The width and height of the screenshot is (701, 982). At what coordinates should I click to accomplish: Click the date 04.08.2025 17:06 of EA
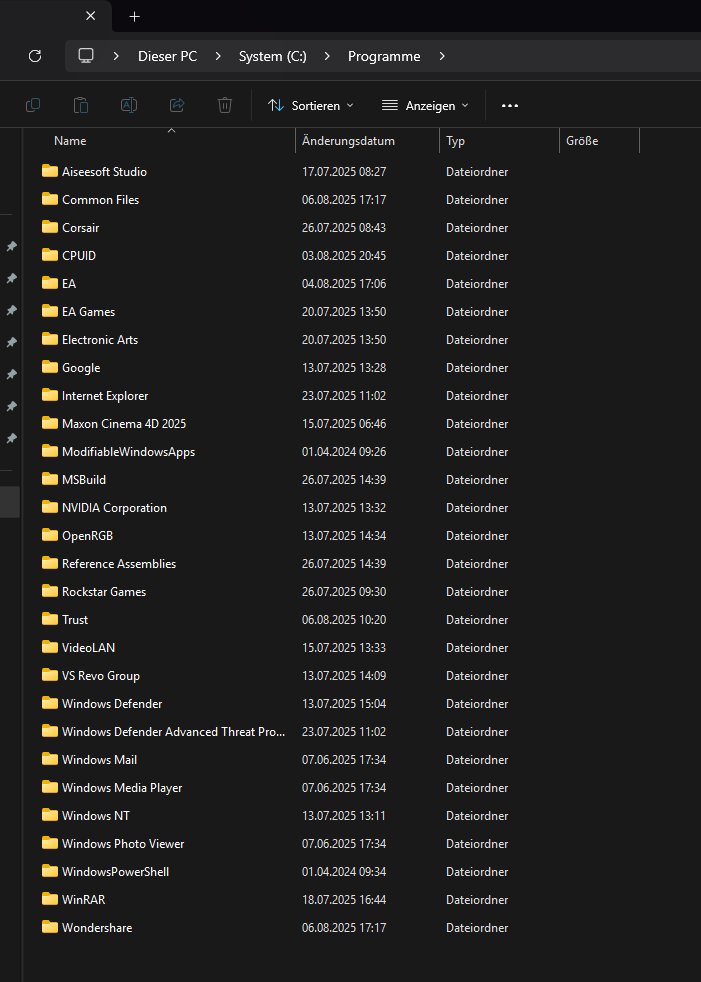(x=344, y=284)
